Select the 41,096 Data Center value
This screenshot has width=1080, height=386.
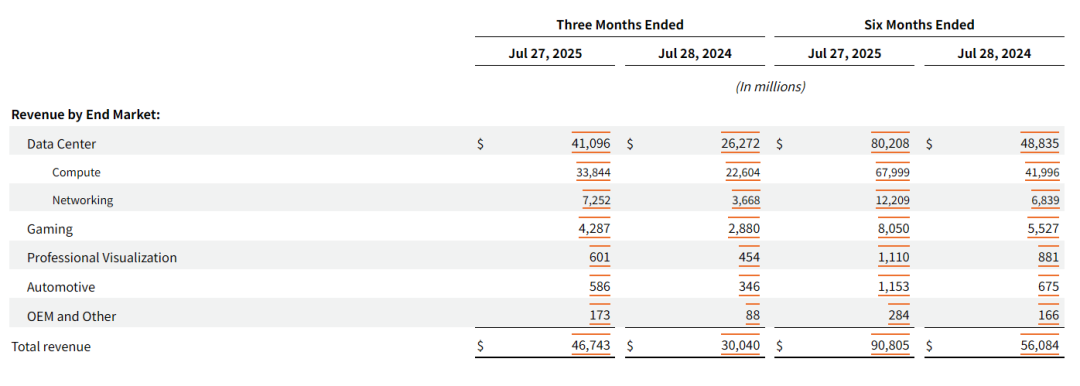coord(591,144)
